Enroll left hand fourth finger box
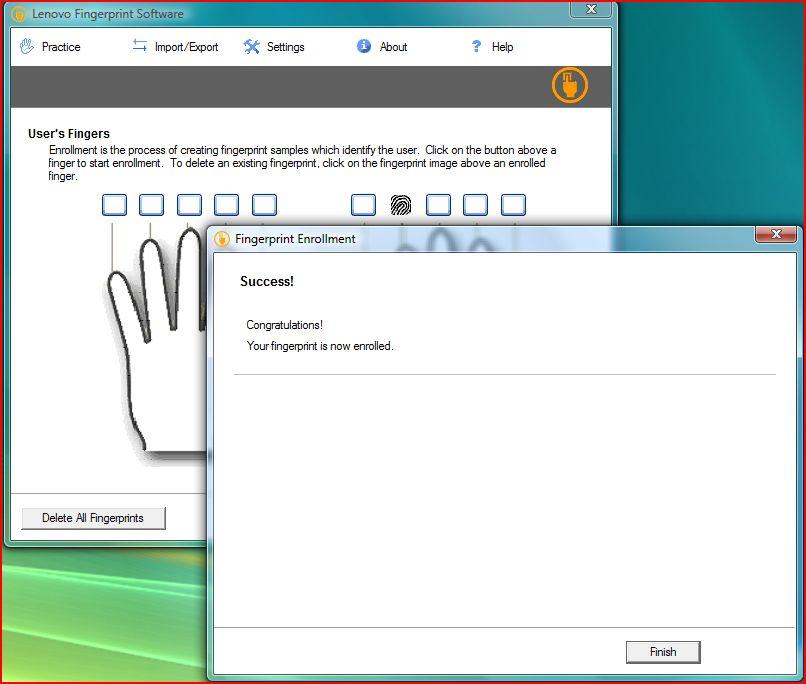 point(226,205)
